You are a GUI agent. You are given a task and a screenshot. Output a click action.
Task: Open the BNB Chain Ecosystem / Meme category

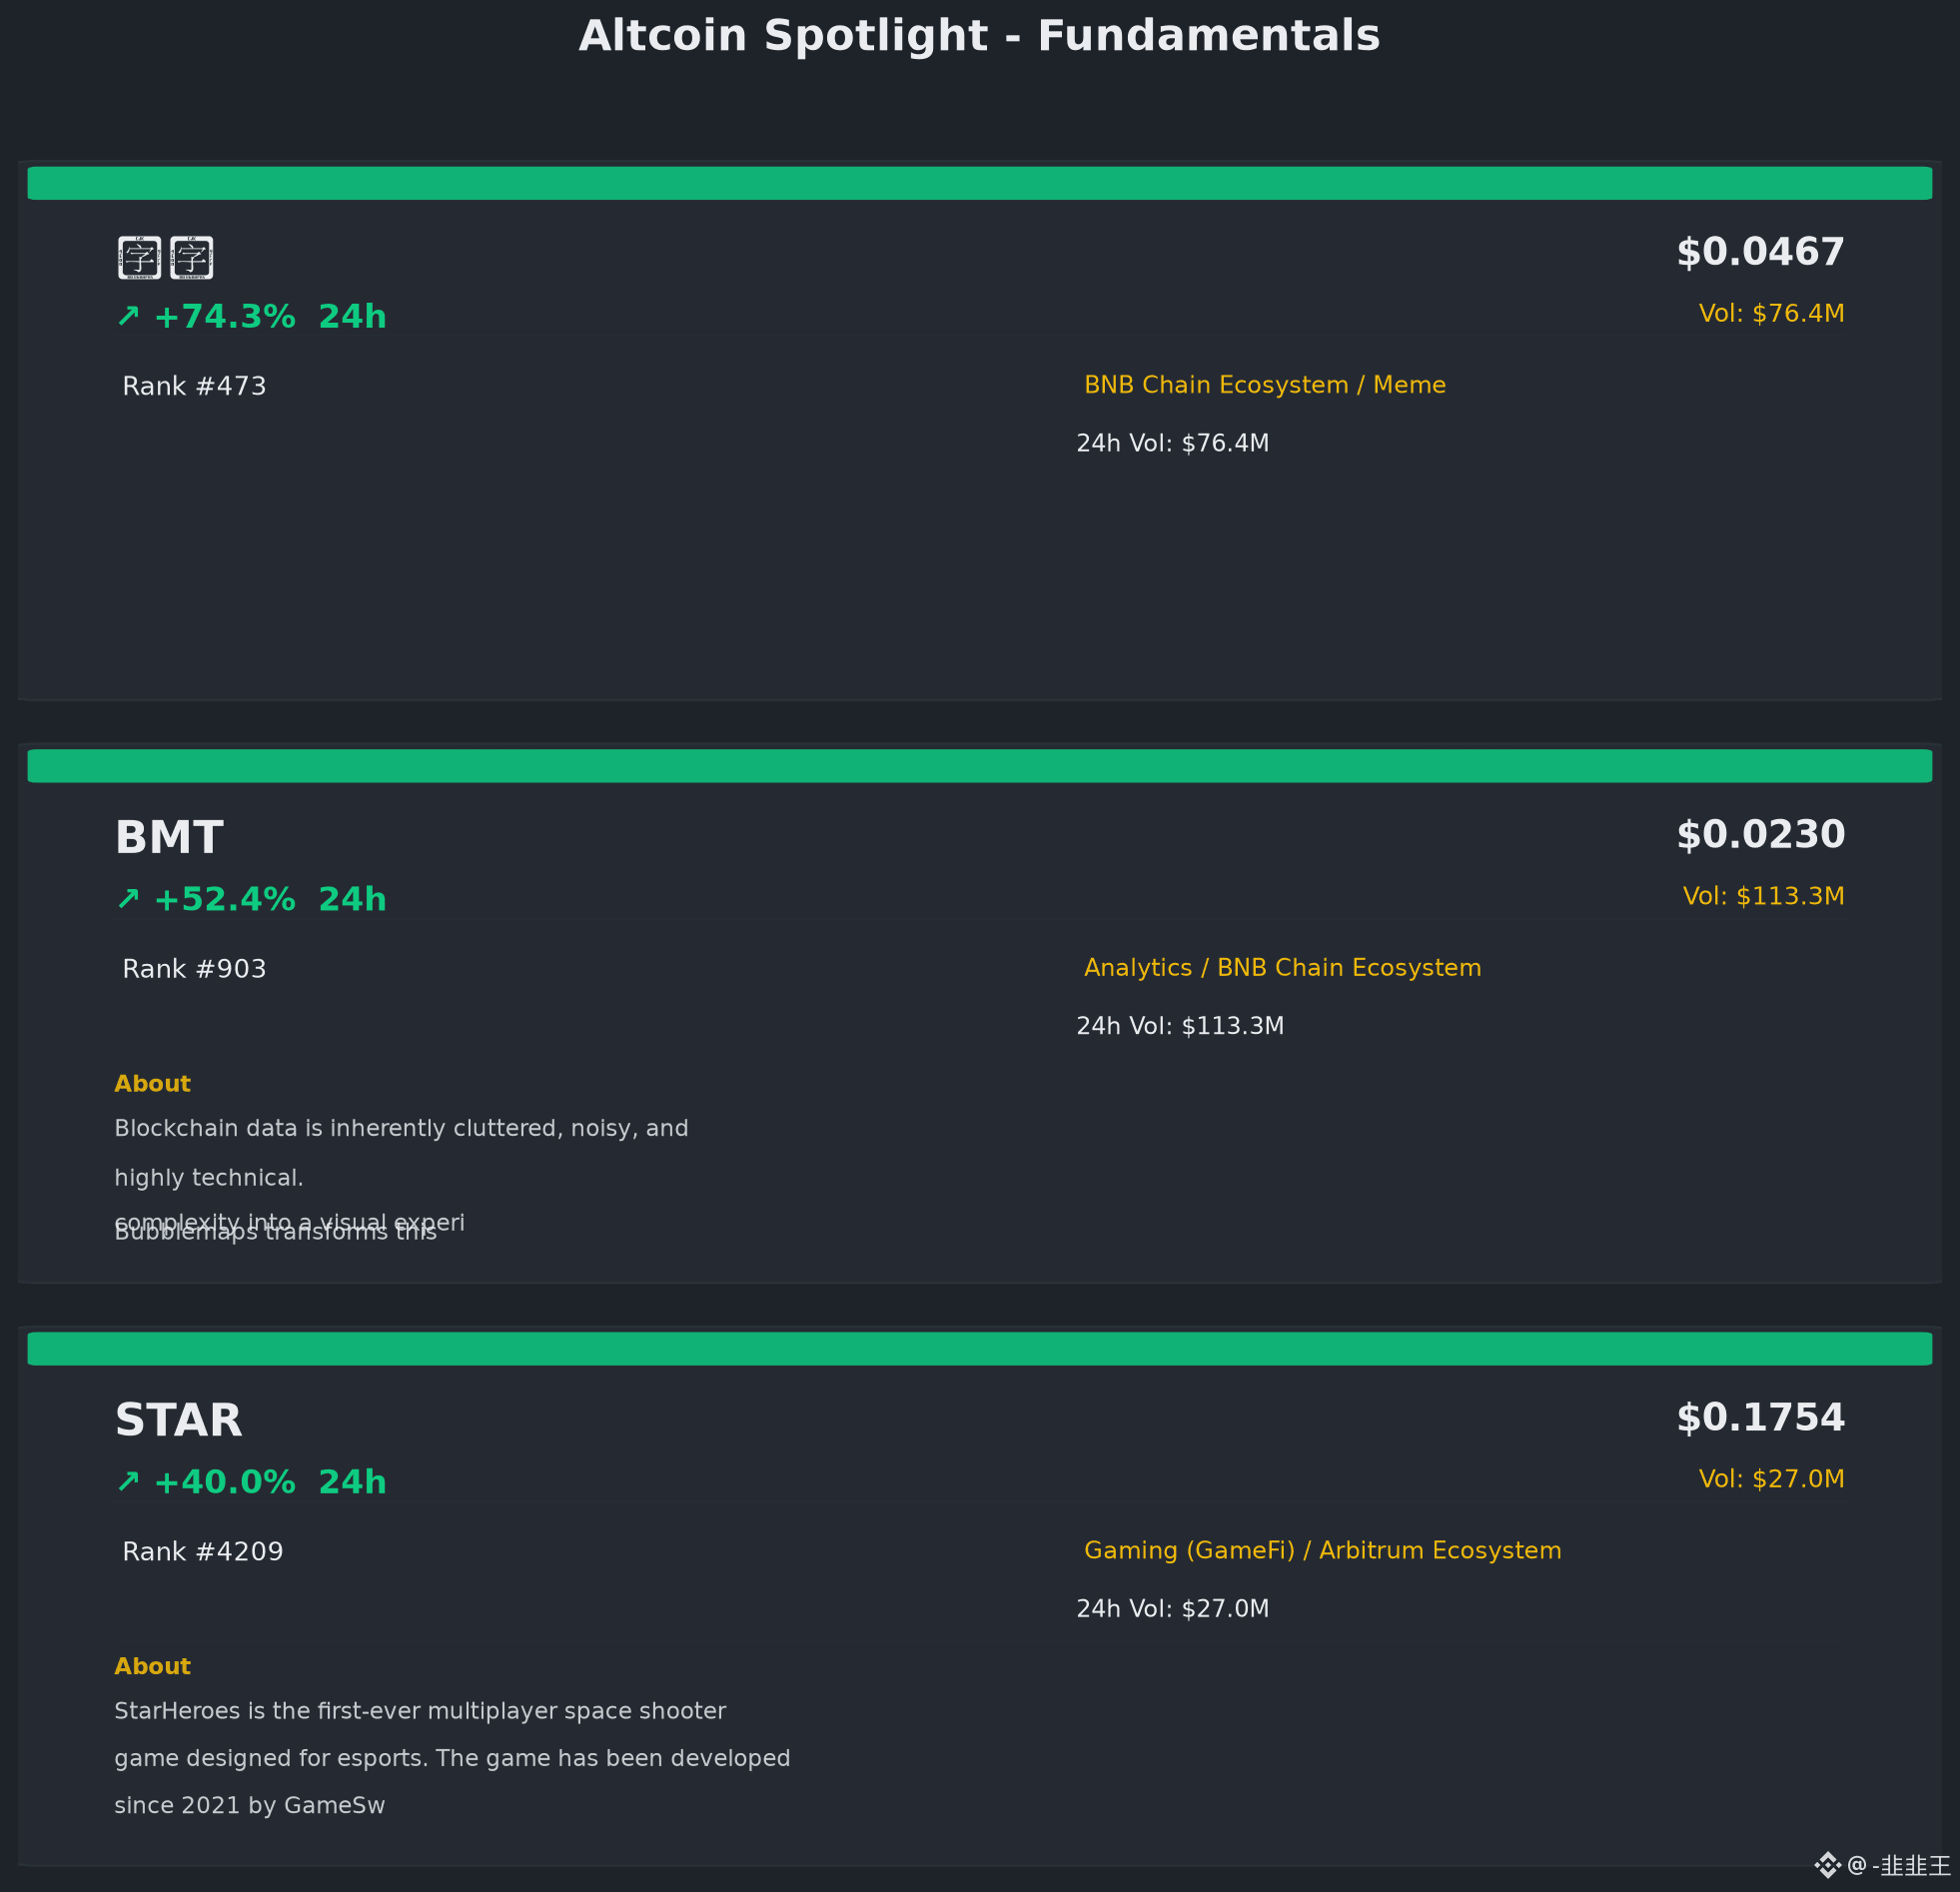1265,385
